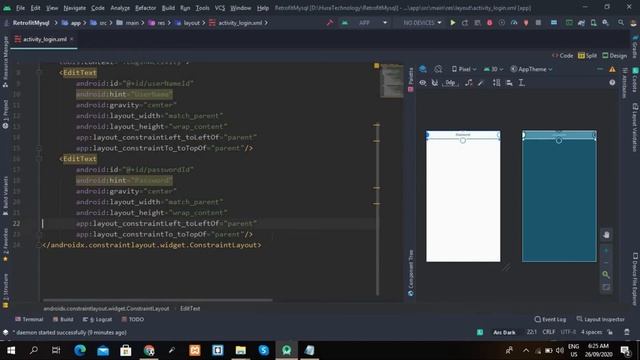Screen dimensions: 640x360
Task: Open the Attributes side panel
Action: point(624,83)
